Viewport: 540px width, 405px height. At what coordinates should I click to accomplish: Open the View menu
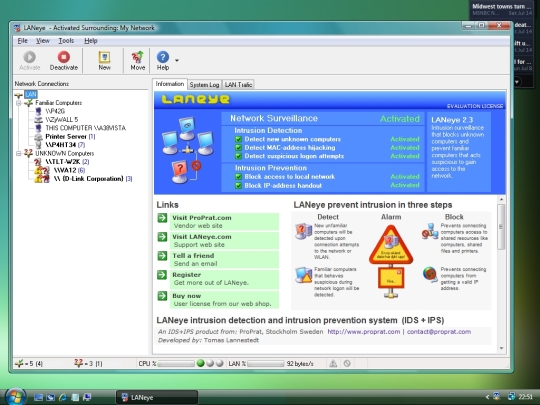43,41
